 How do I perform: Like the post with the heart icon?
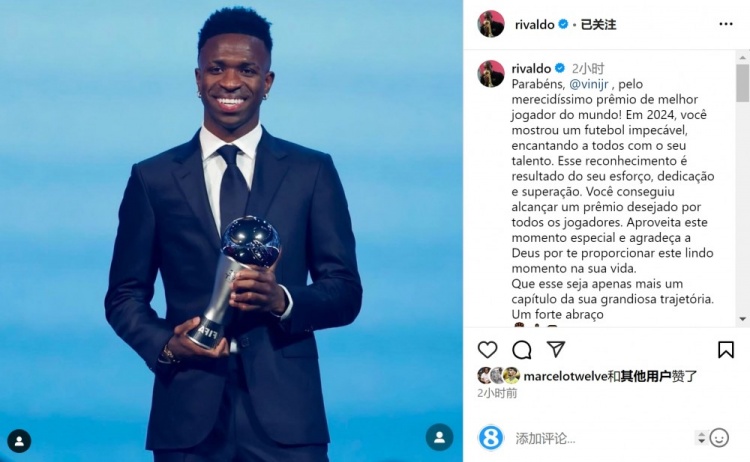[x=487, y=350]
